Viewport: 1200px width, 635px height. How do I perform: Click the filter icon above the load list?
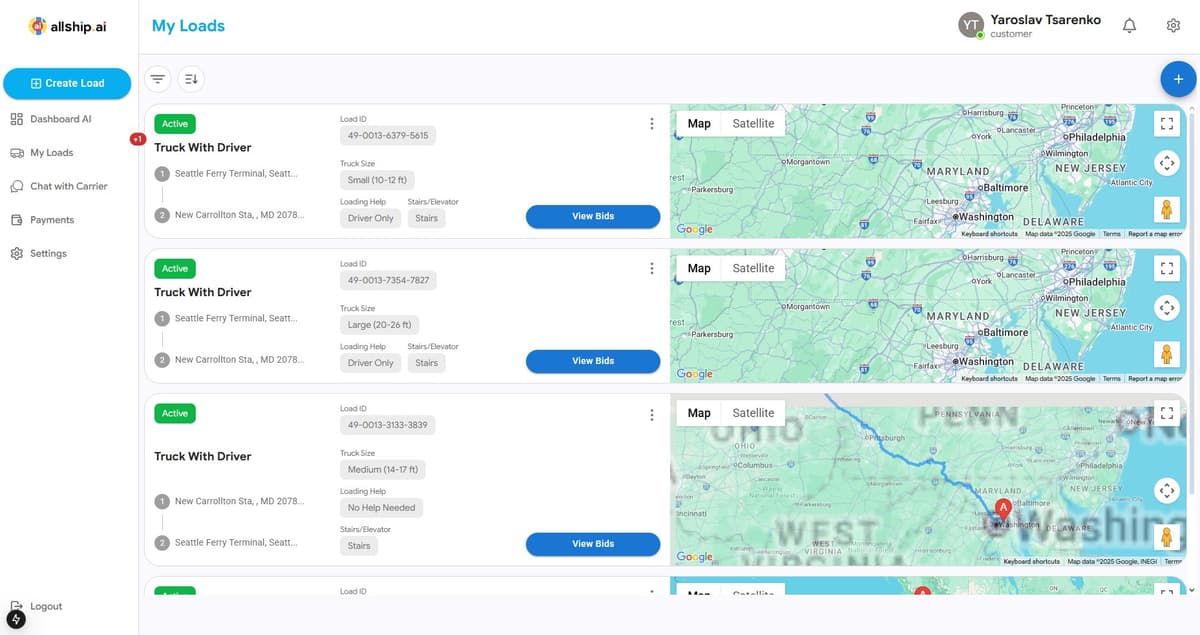pyautogui.click(x=157, y=78)
